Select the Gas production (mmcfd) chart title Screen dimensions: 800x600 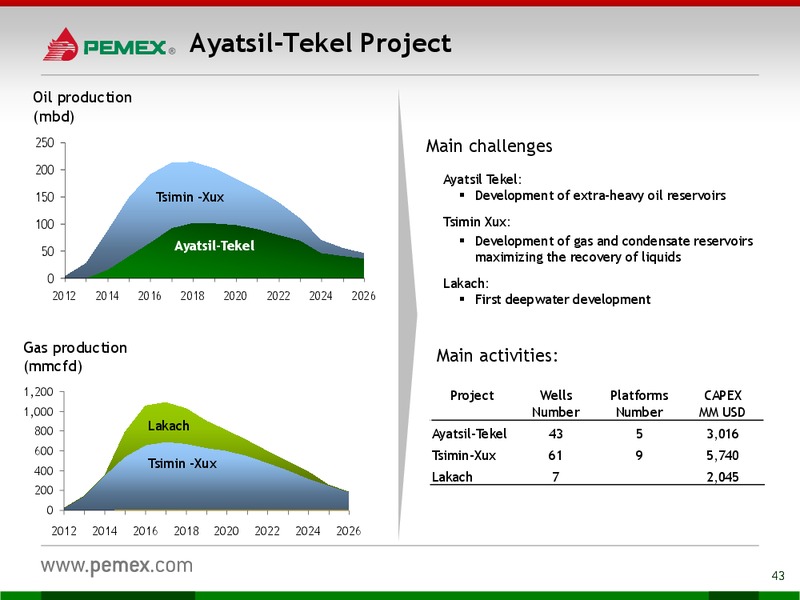tap(75, 357)
